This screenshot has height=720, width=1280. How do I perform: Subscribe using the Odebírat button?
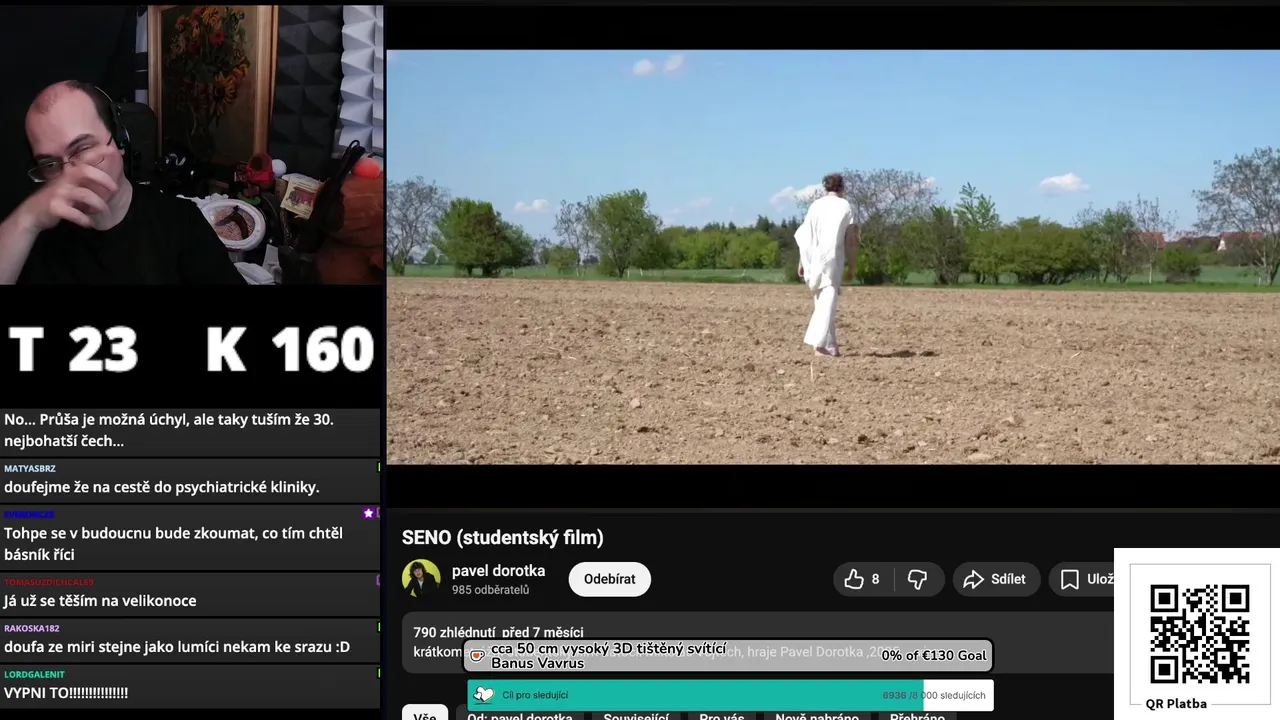click(610, 579)
